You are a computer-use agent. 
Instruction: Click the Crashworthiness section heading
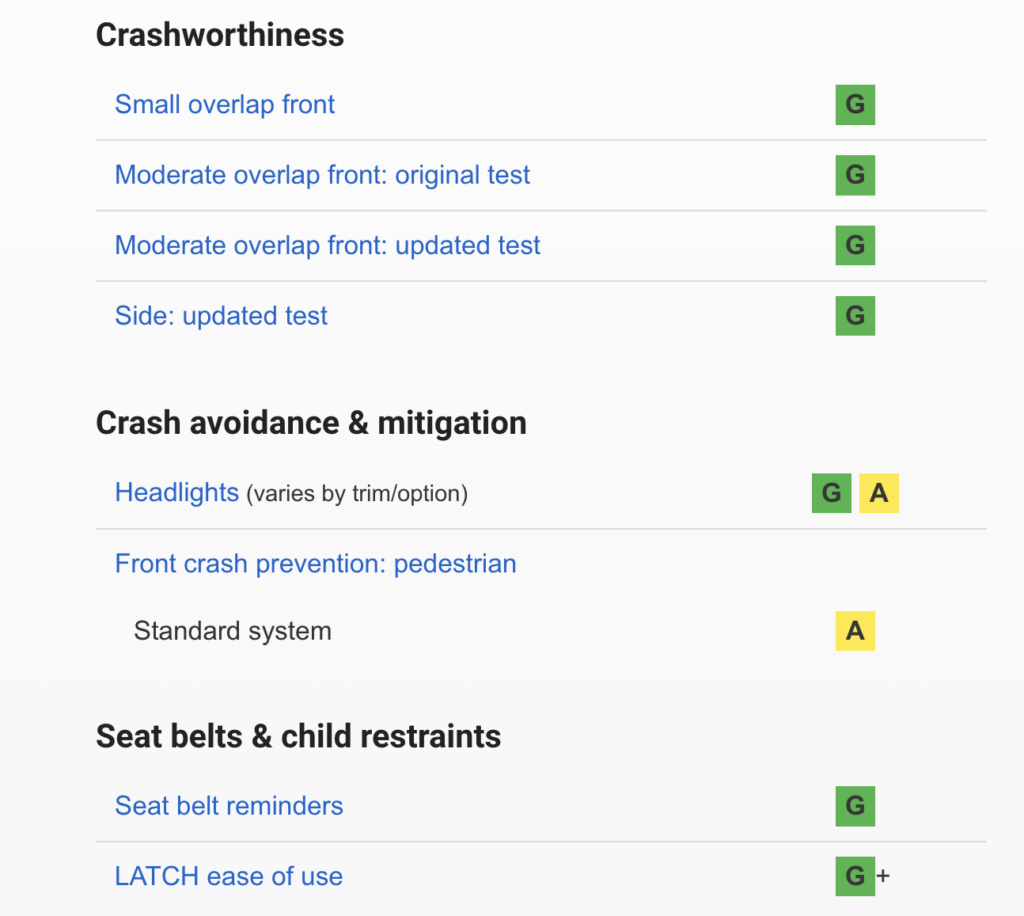tap(220, 35)
